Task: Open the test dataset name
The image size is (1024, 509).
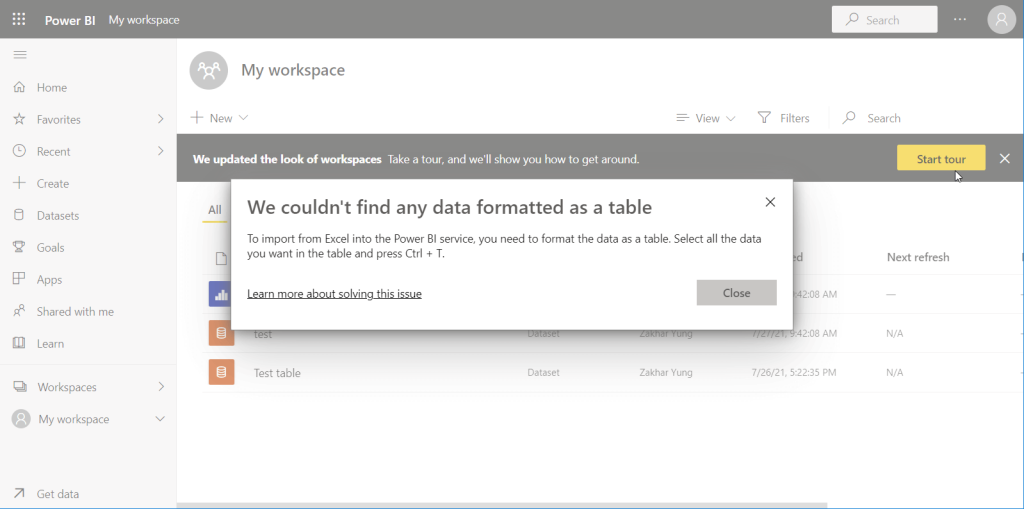Action: click(x=263, y=334)
